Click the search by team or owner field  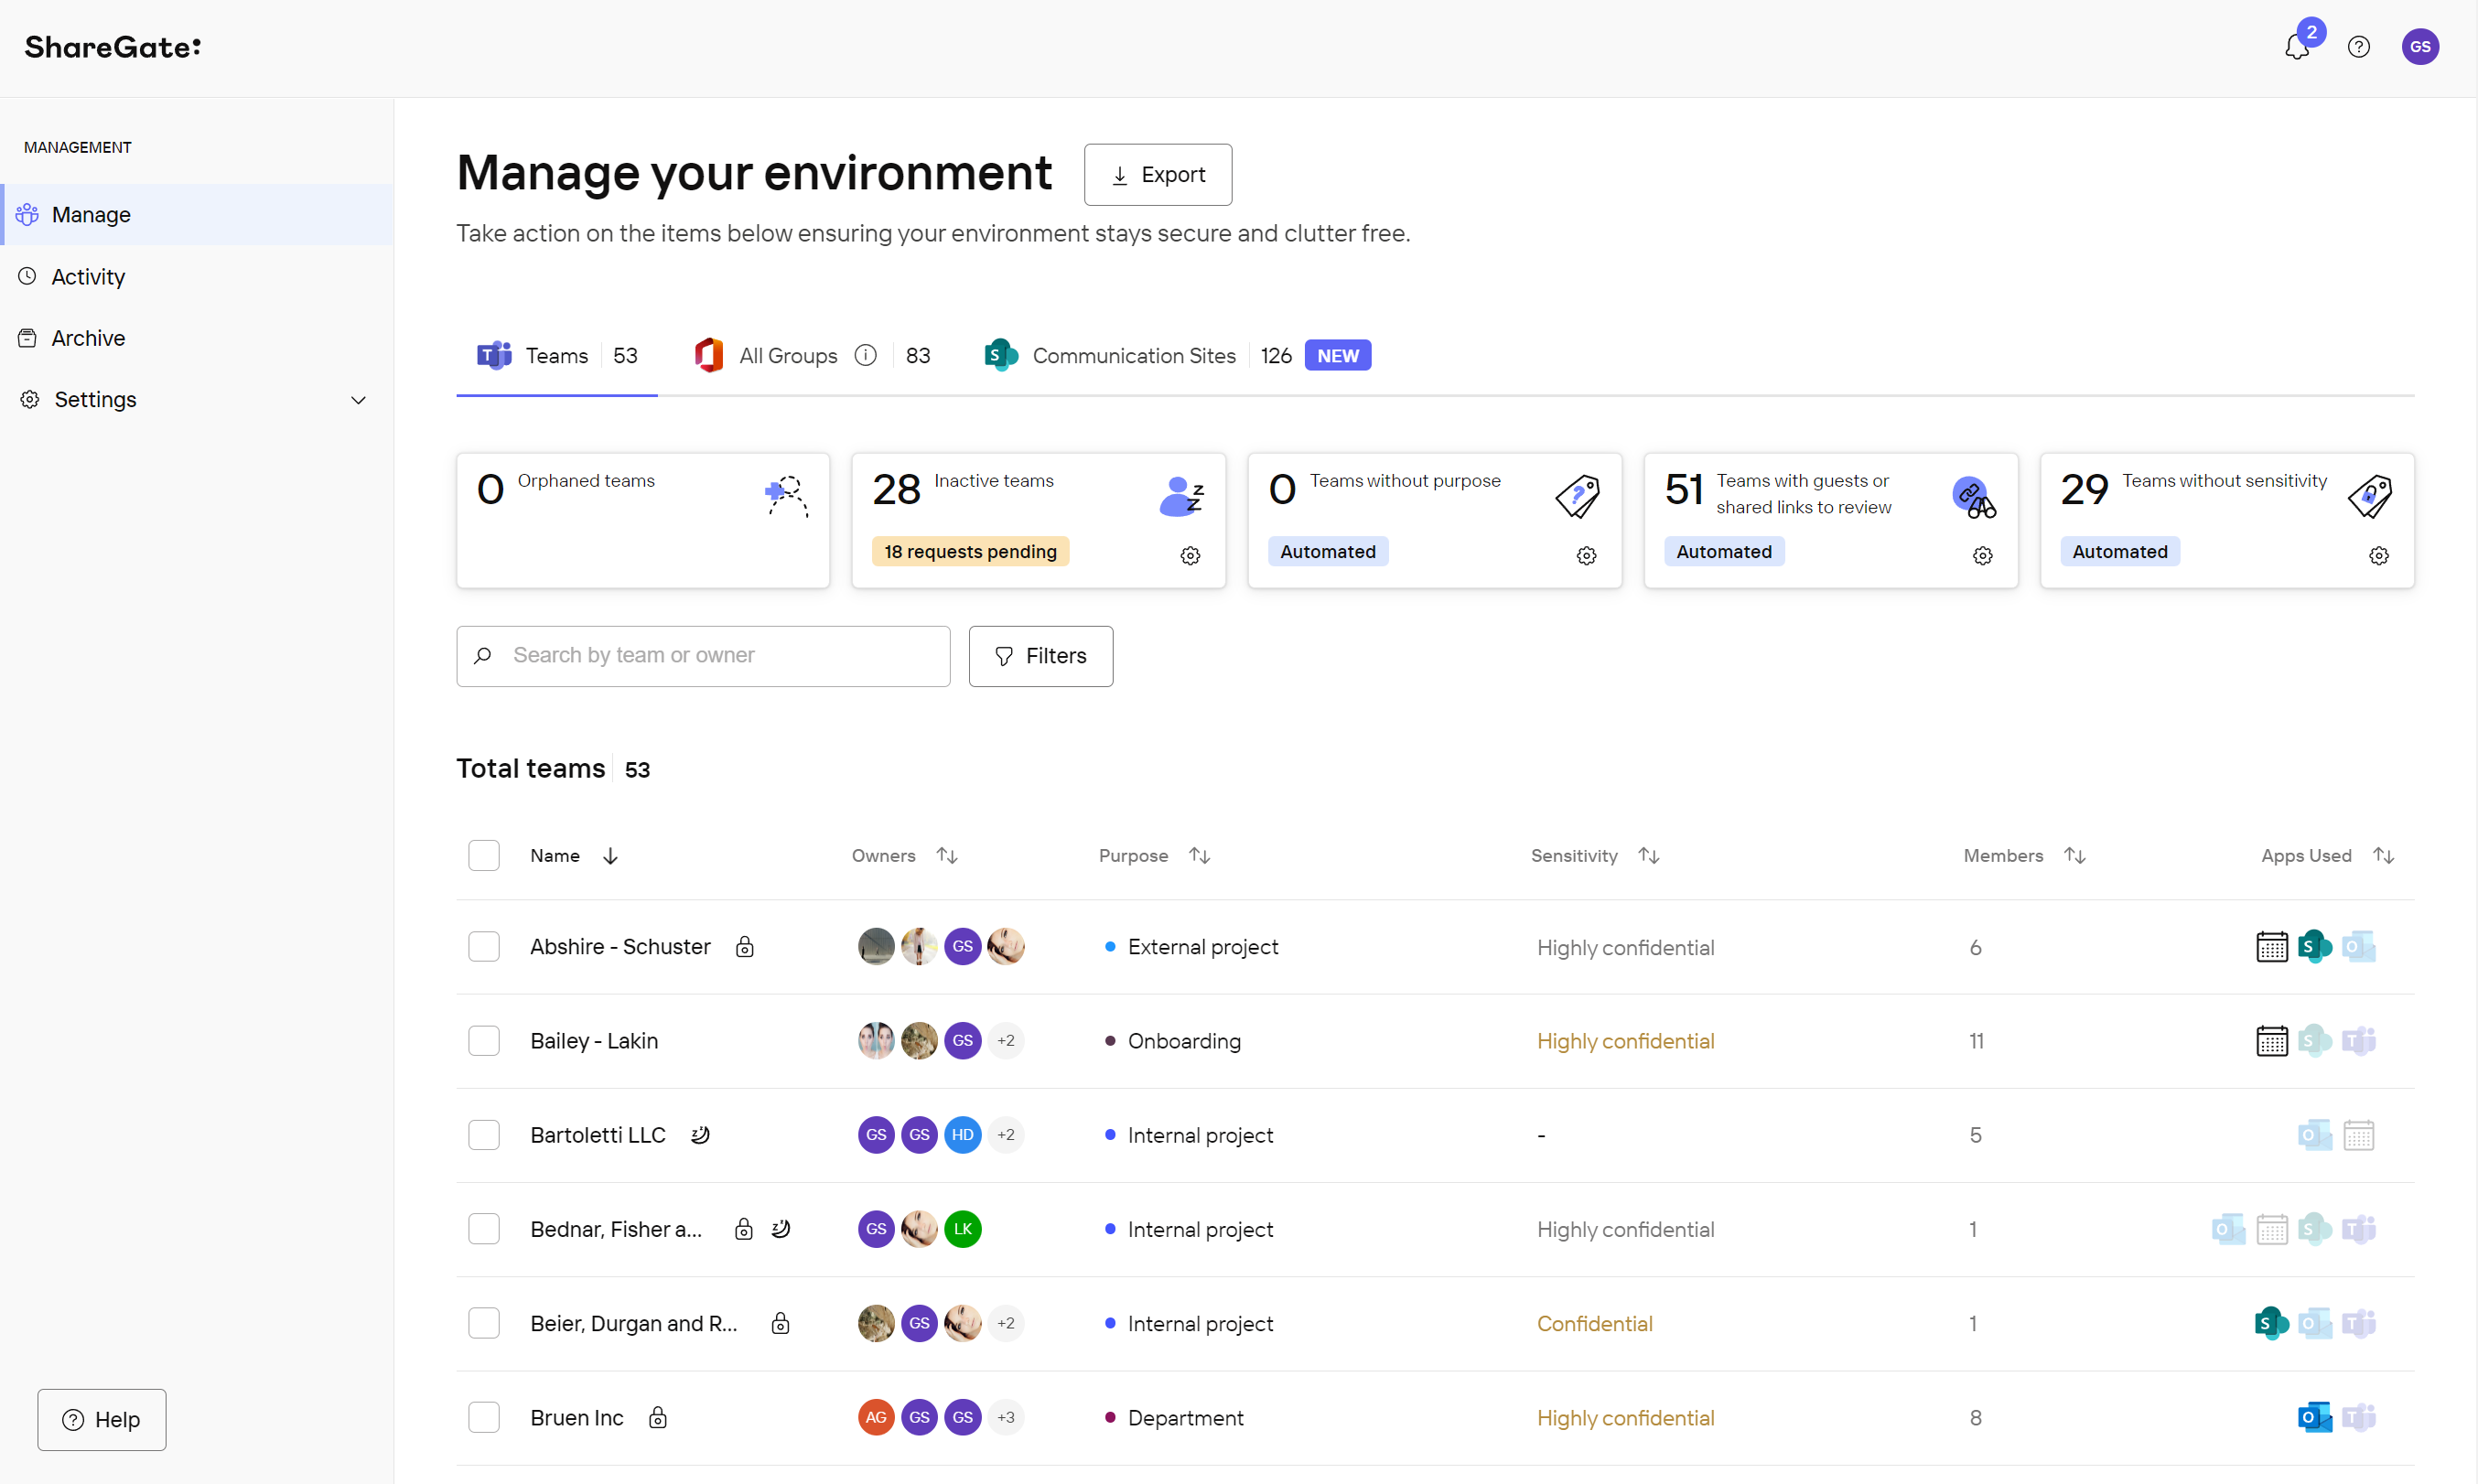(703, 656)
